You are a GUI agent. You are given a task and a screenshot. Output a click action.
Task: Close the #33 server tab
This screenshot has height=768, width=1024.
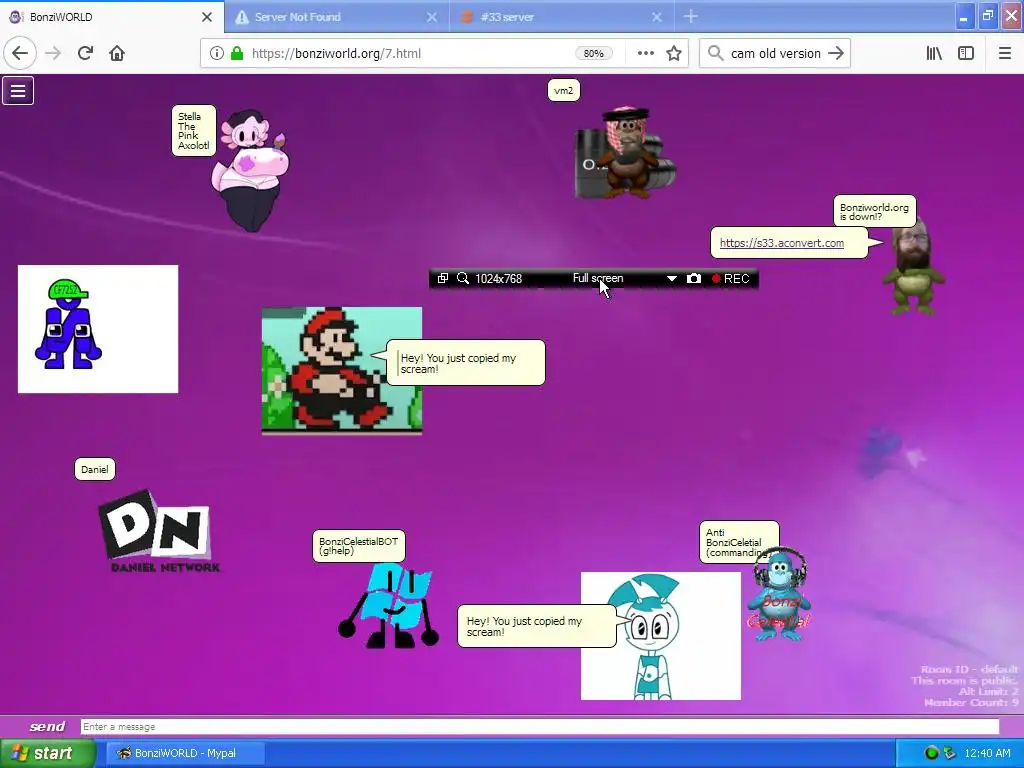point(657,17)
